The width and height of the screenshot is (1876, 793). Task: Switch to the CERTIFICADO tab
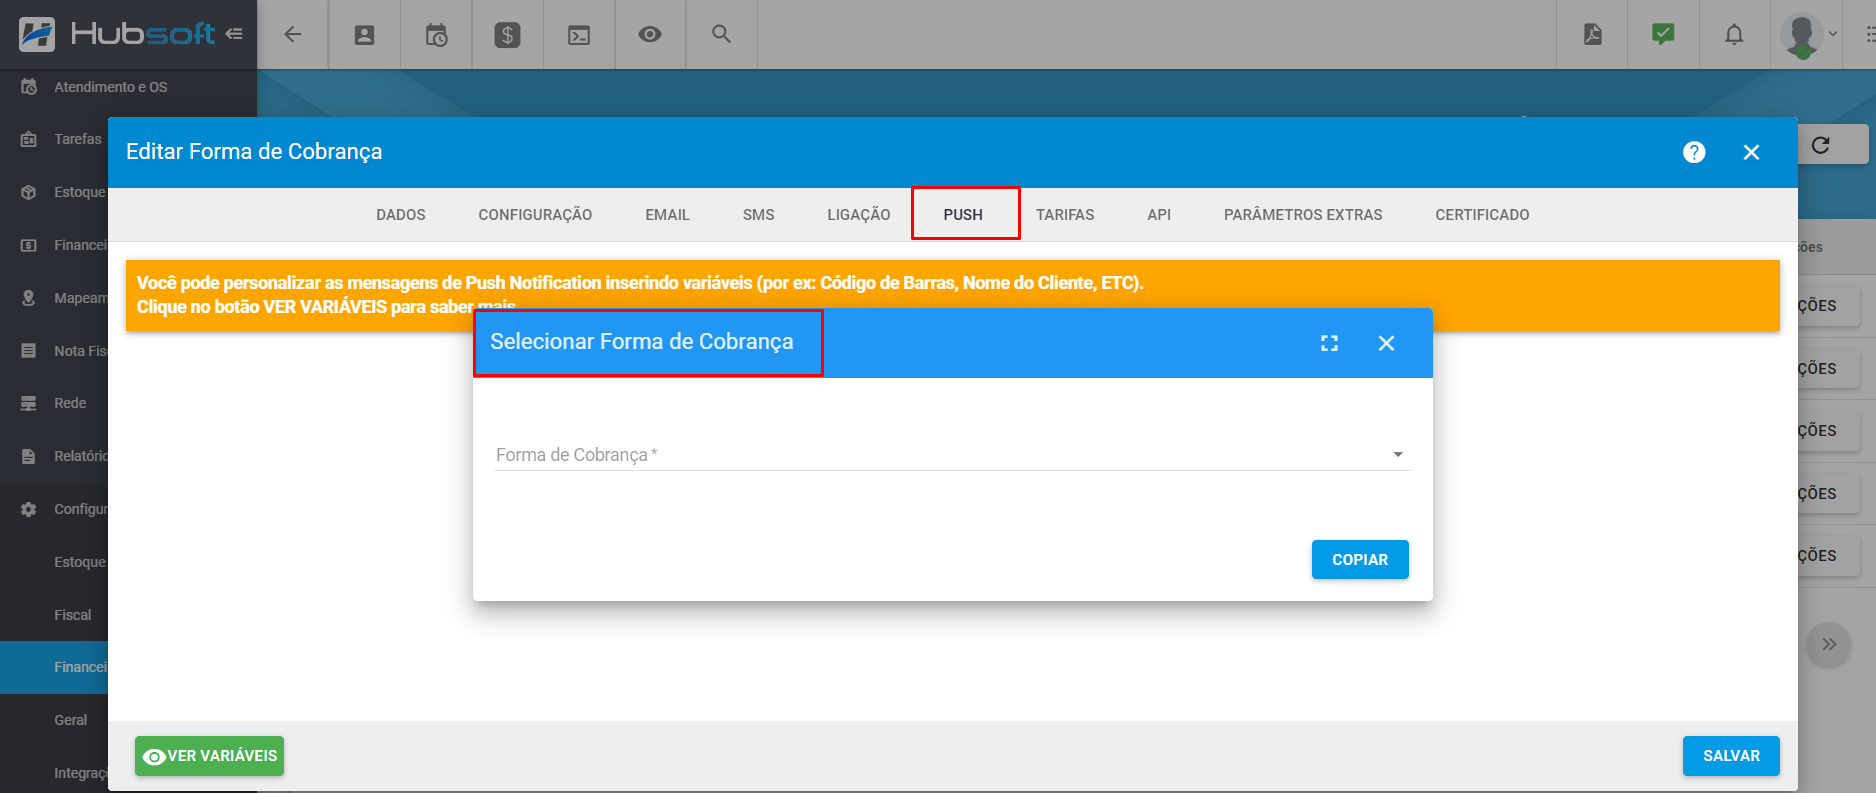[x=1482, y=215]
